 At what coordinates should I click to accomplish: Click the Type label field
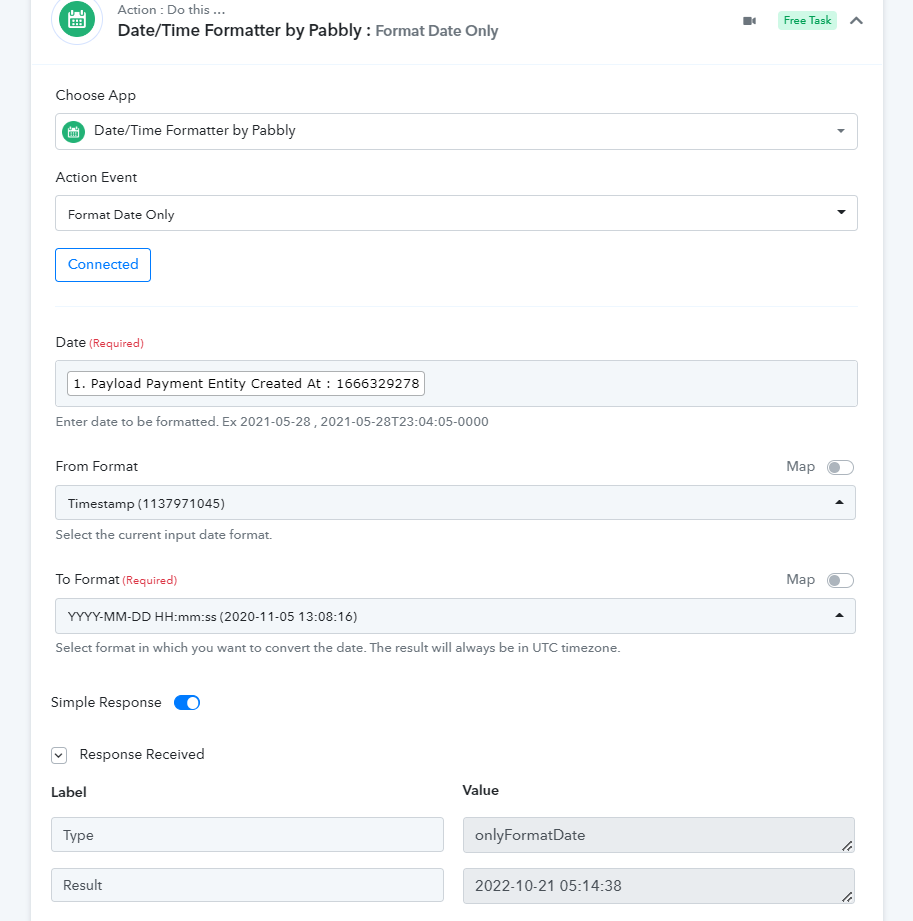click(247, 835)
